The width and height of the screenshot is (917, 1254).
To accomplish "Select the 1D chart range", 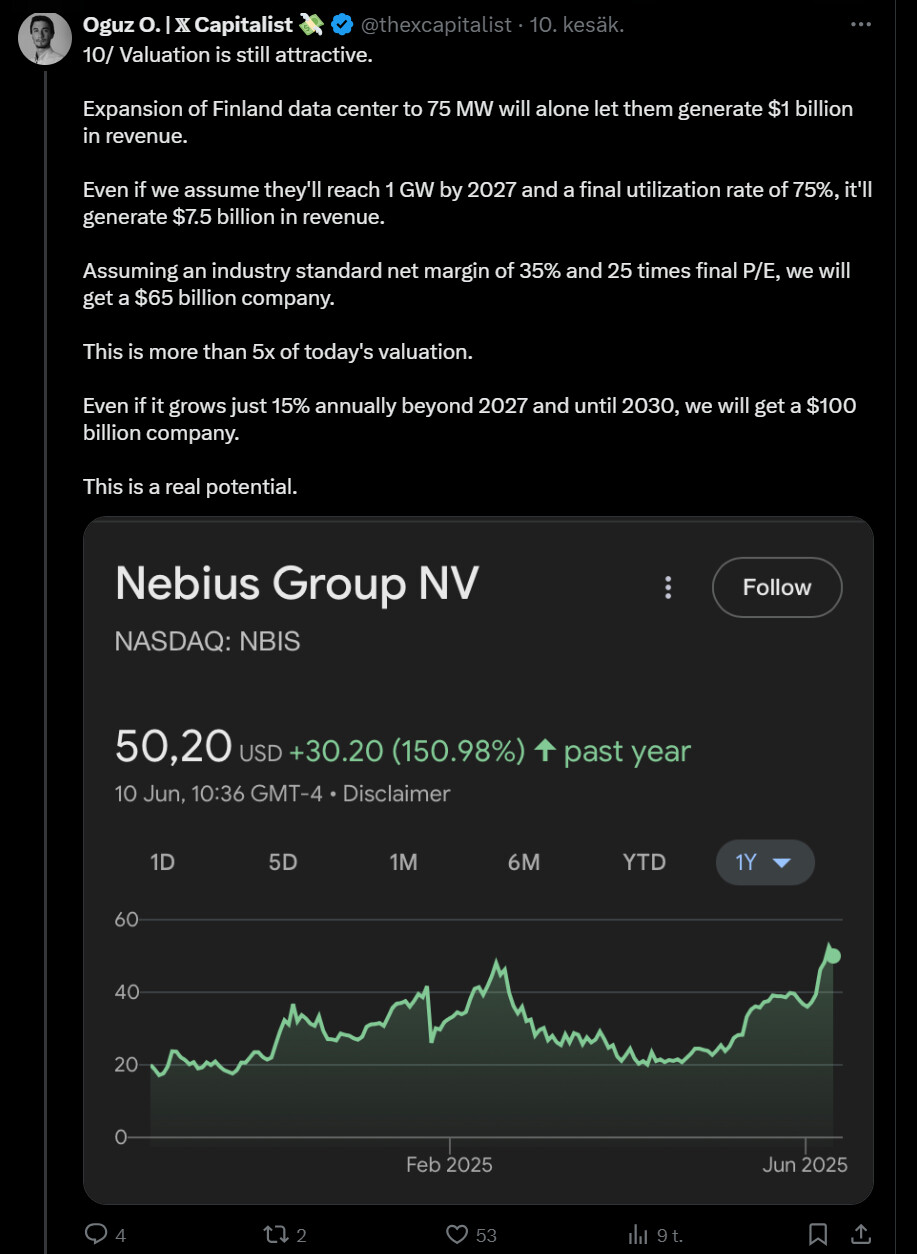I will [162, 862].
